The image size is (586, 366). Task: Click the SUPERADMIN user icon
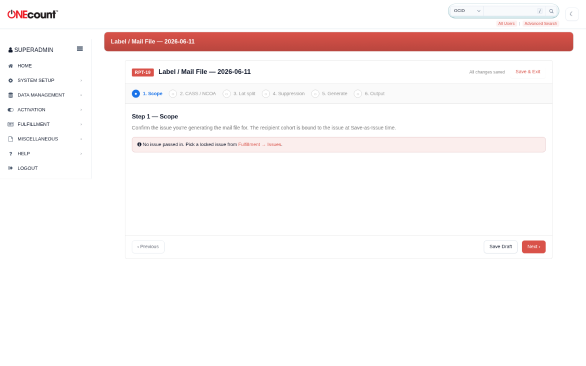(x=10, y=50)
